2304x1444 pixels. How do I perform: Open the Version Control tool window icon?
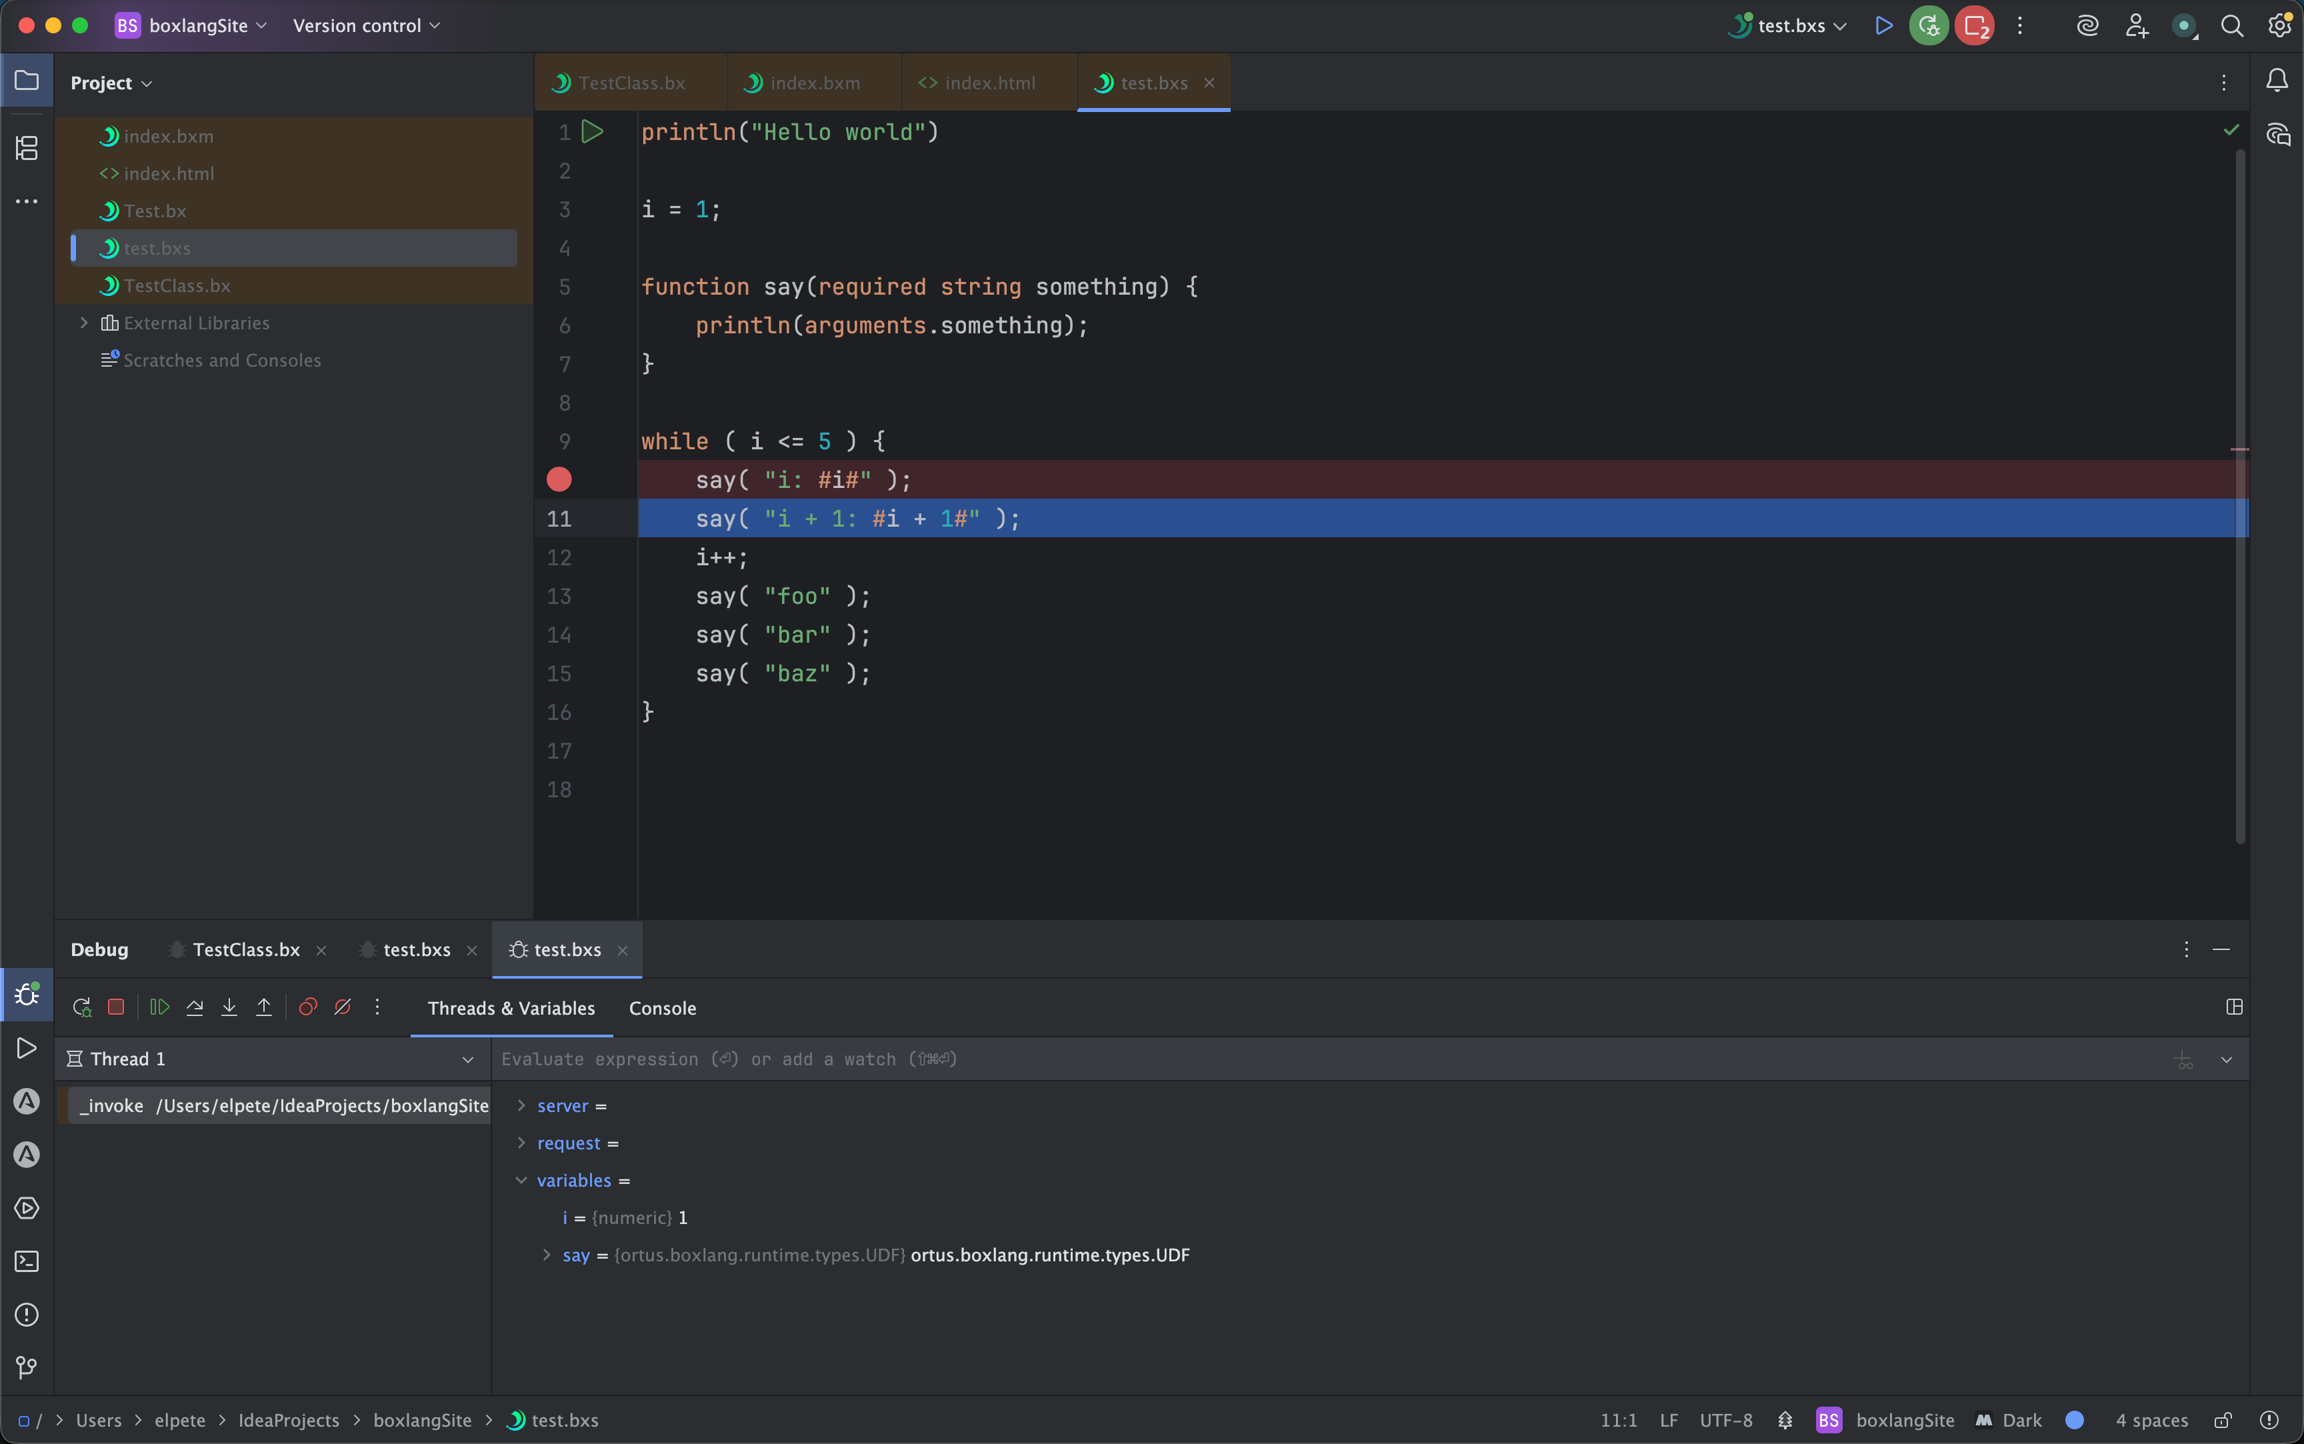coord(26,1368)
